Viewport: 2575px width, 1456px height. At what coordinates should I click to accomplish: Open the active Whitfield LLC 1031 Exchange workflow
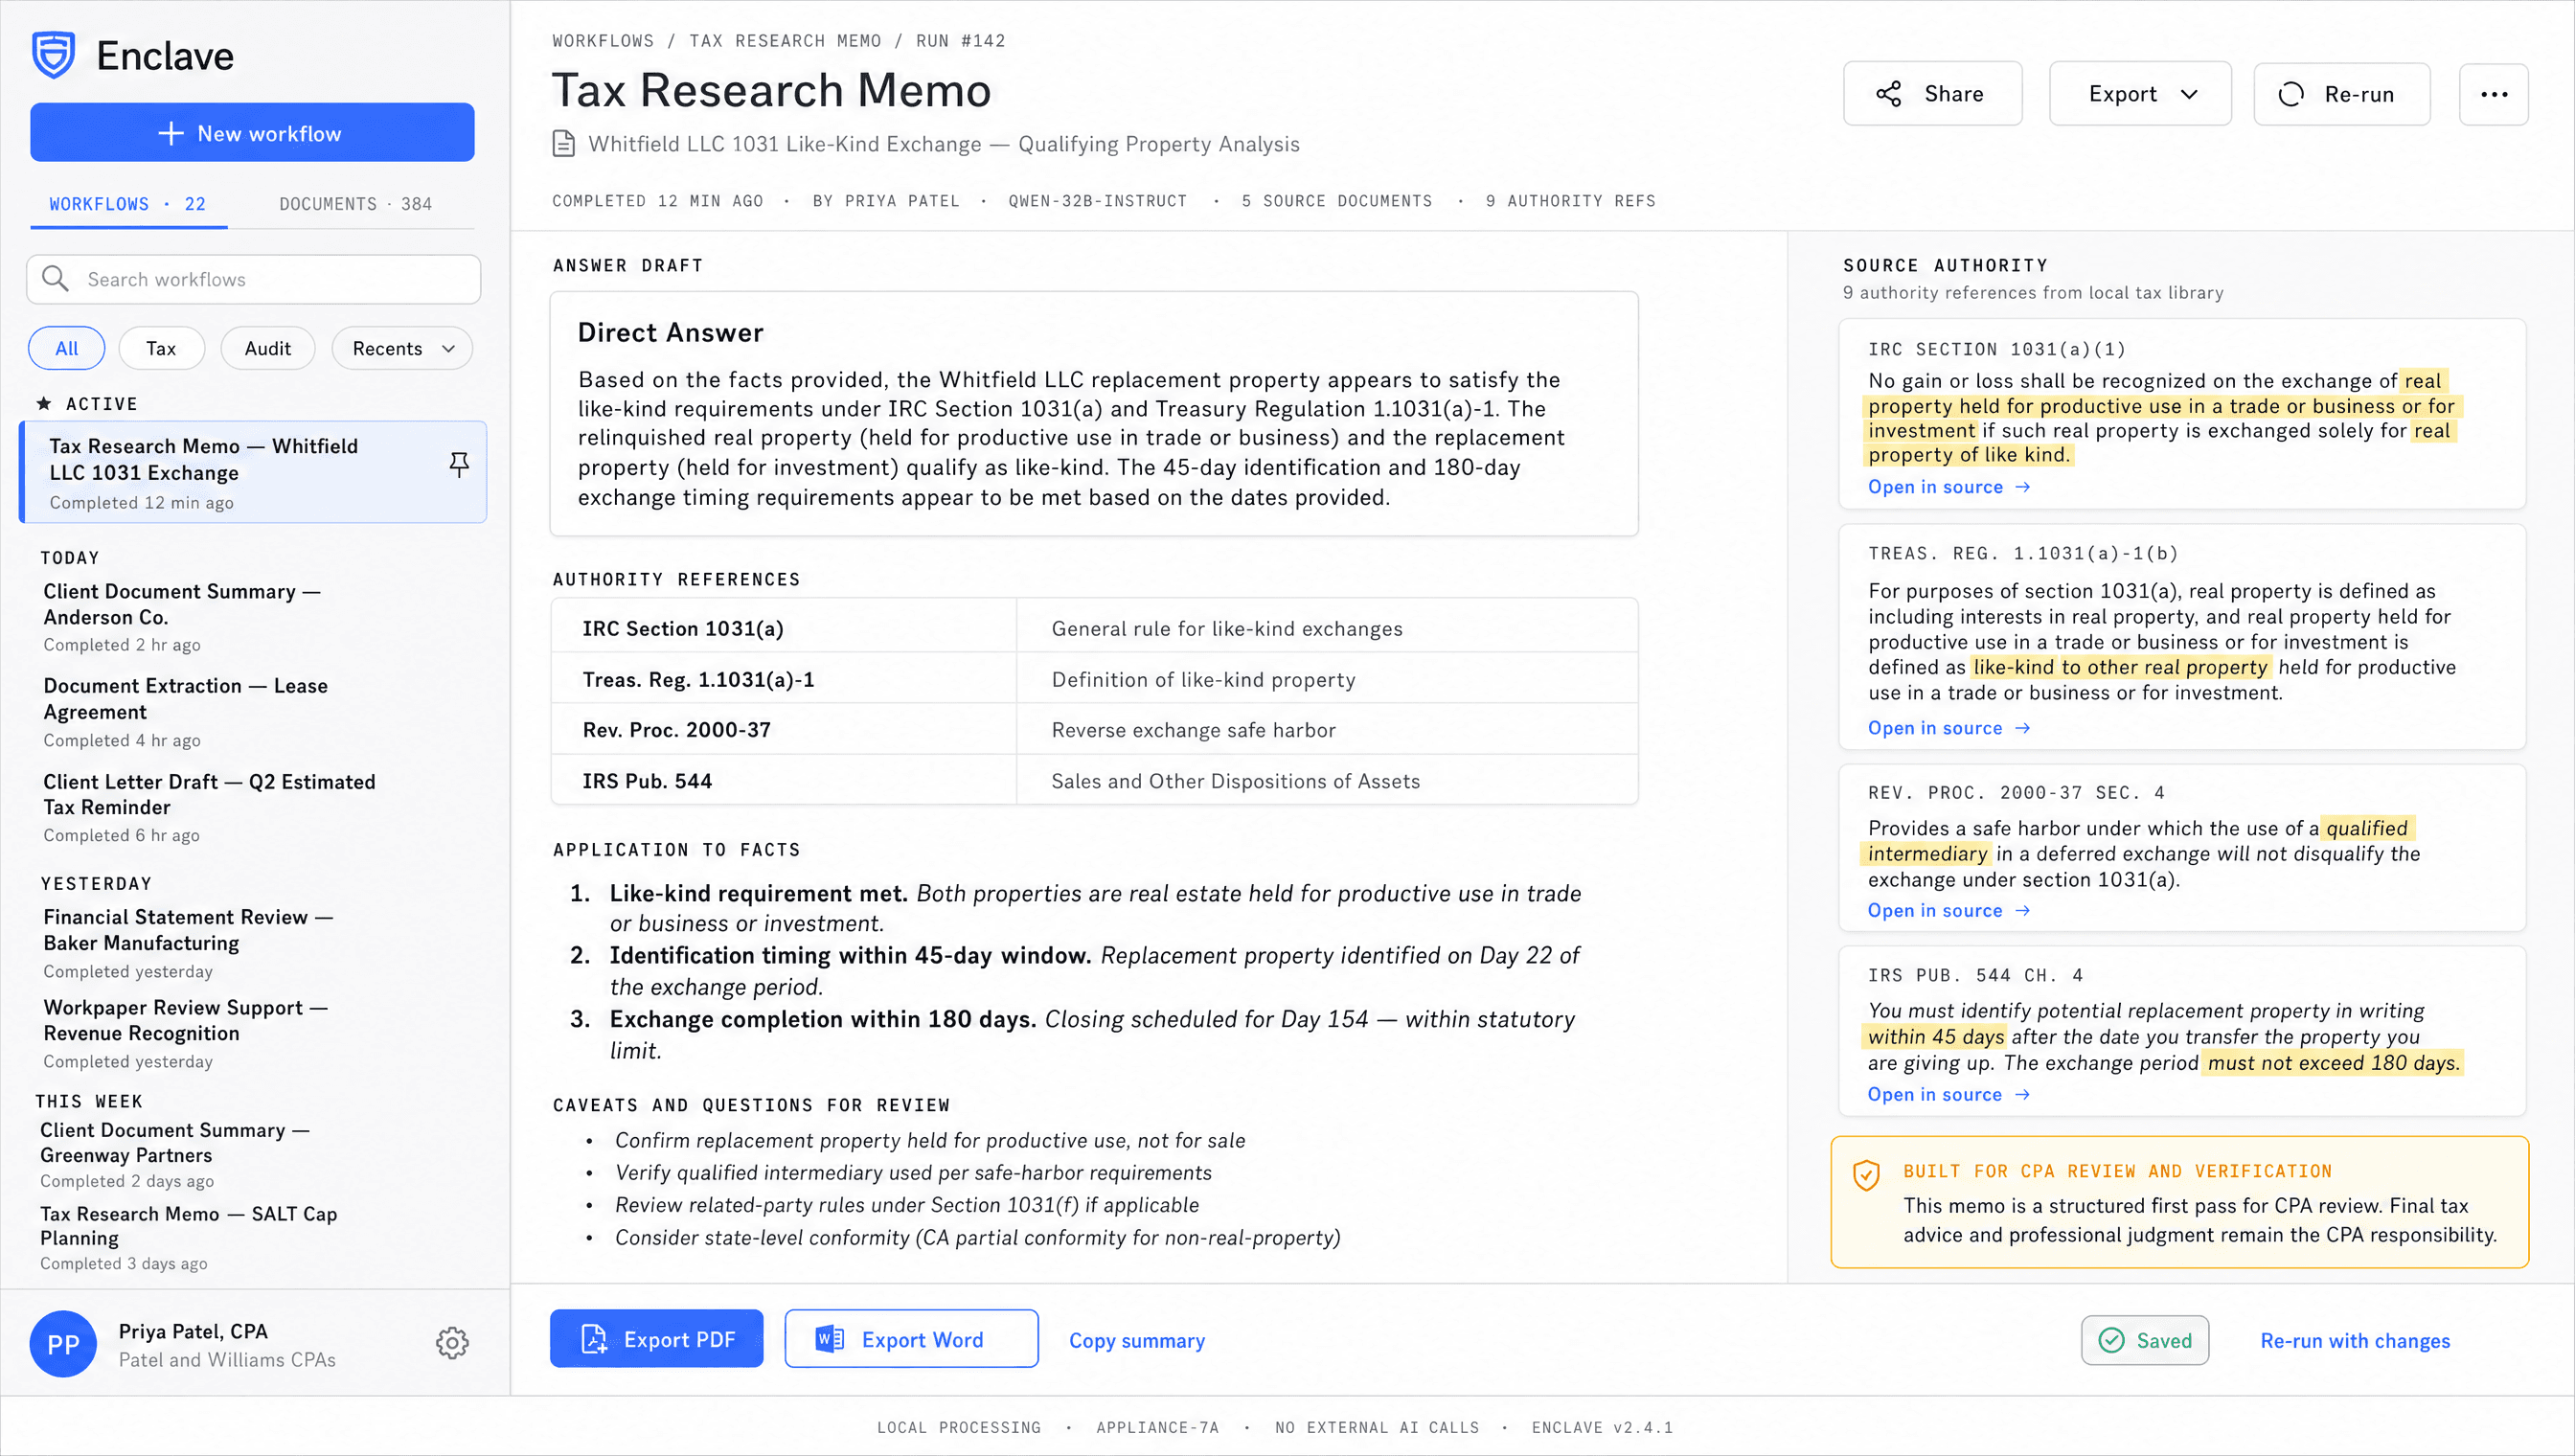[253, 472]
